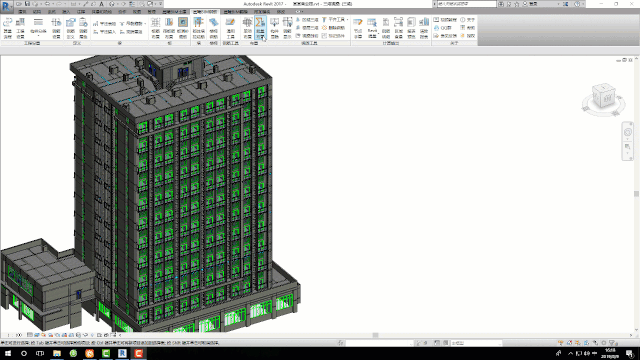Click the chart report icon in ribbon
Viewport: 640px width, 360px height.
pyautogui.click(x=424, y=28)
